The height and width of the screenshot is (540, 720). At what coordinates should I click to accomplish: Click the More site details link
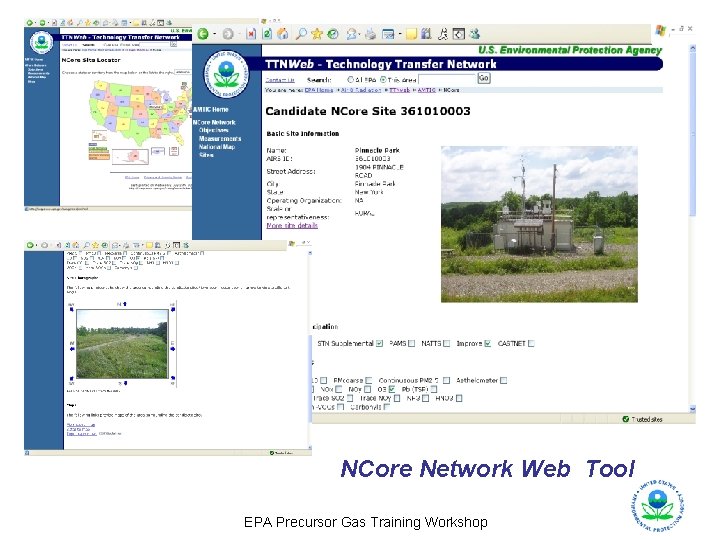click(292, 225)
